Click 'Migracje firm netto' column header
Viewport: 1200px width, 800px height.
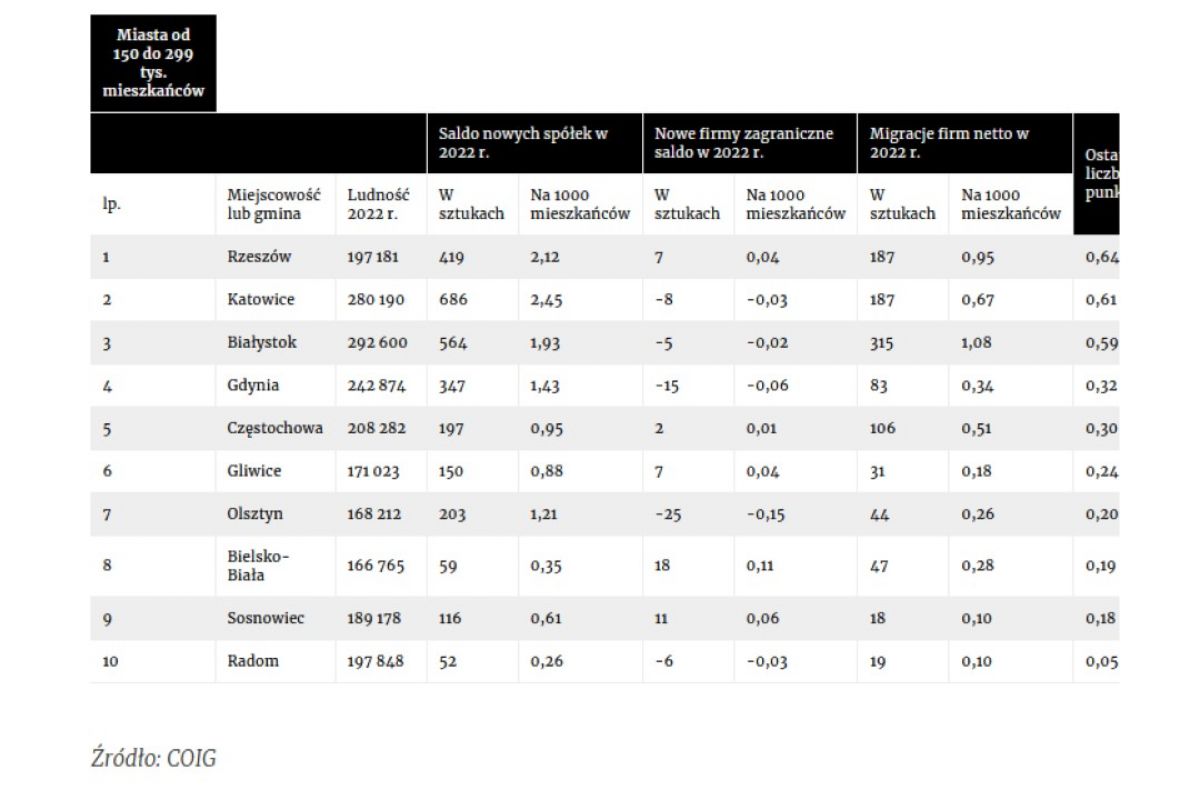point(949,143)
